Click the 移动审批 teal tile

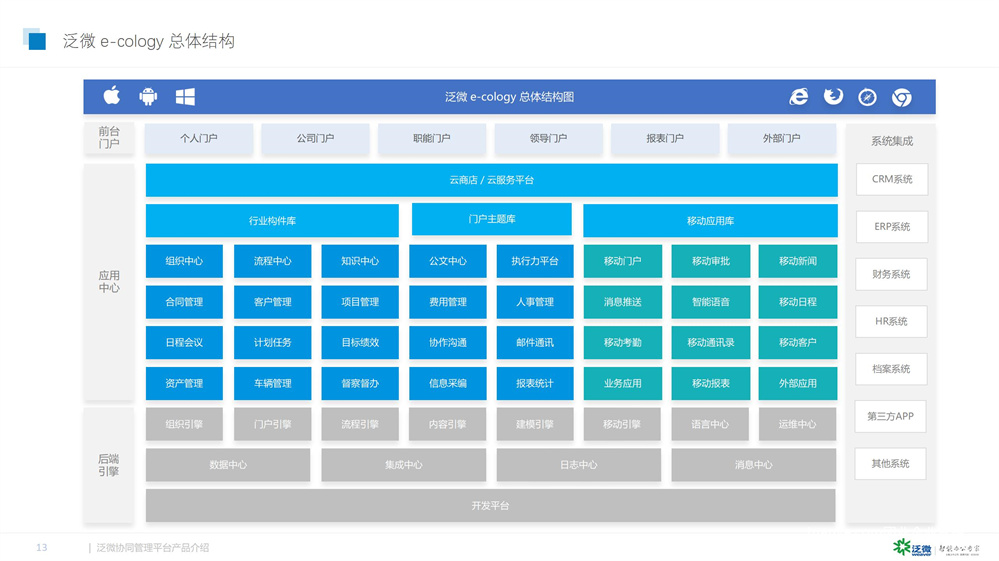point(711,261)
